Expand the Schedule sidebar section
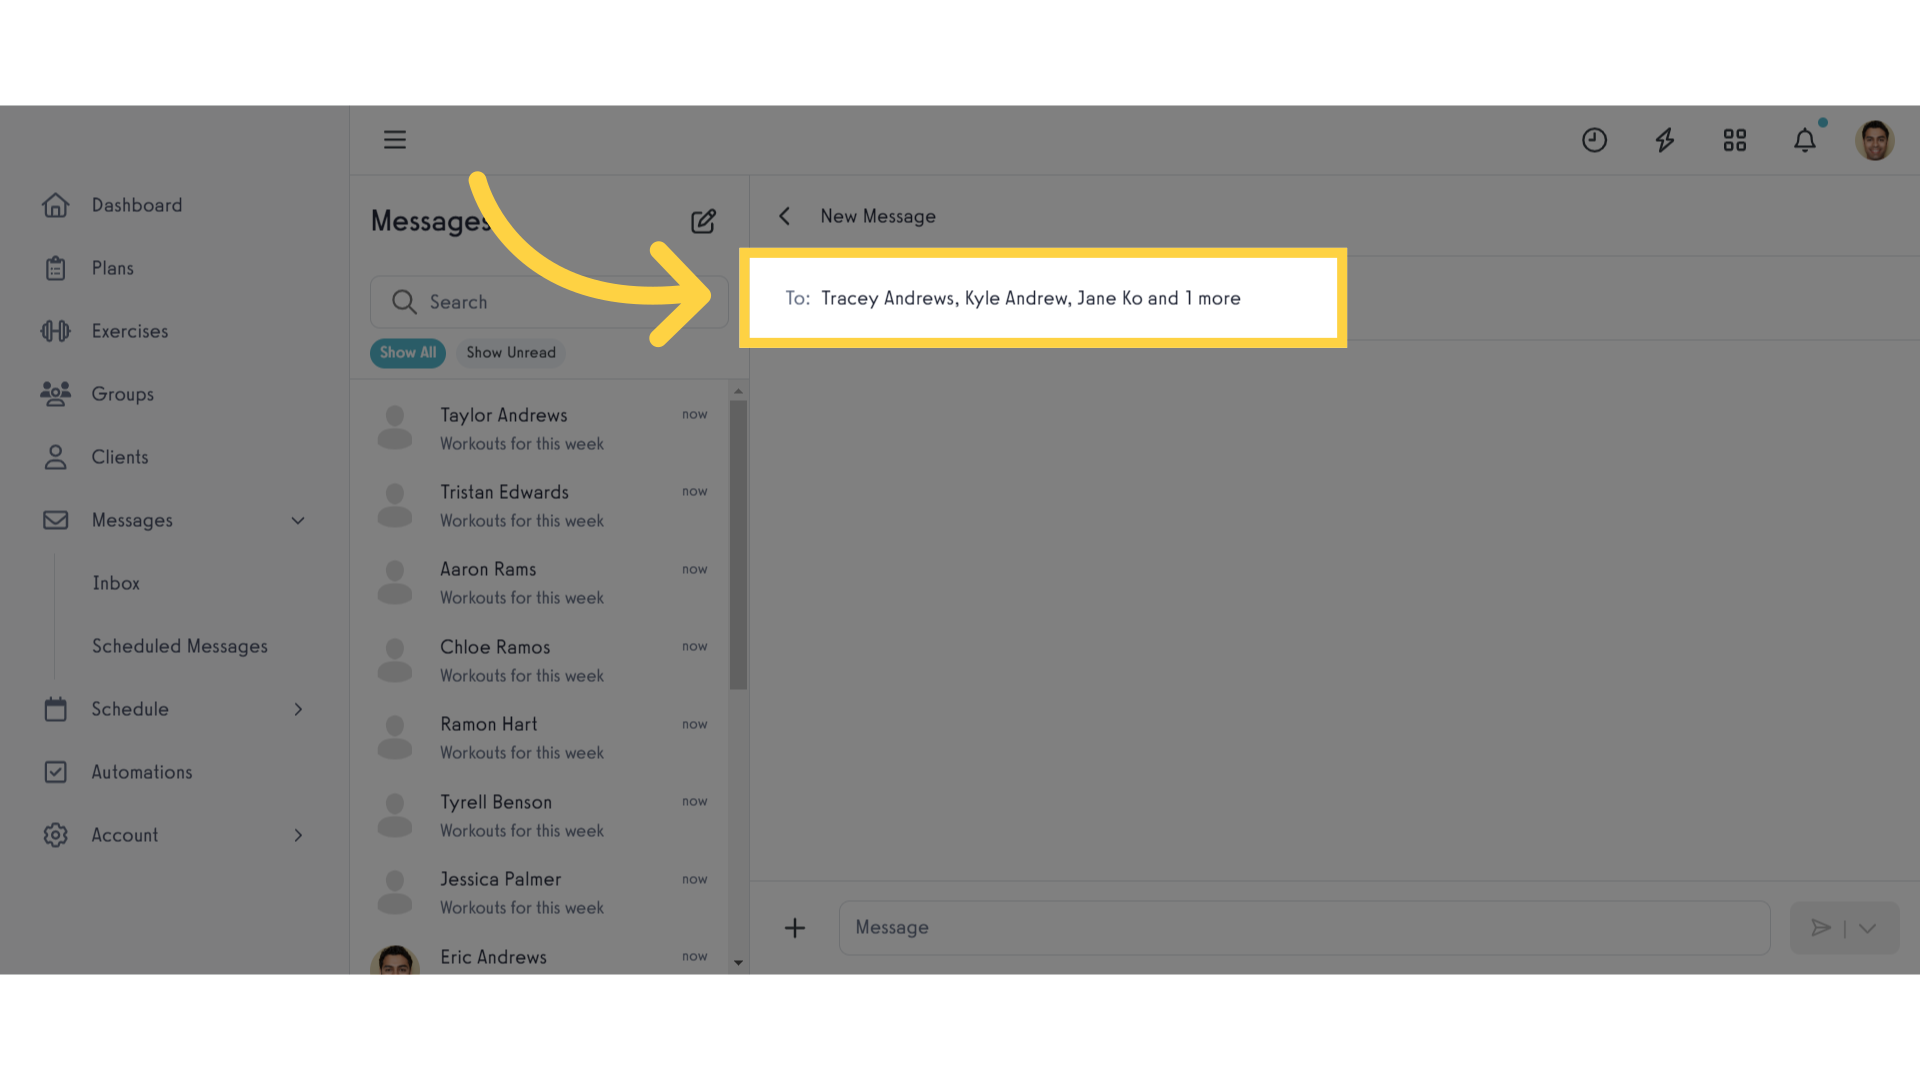 coord(297,709)
